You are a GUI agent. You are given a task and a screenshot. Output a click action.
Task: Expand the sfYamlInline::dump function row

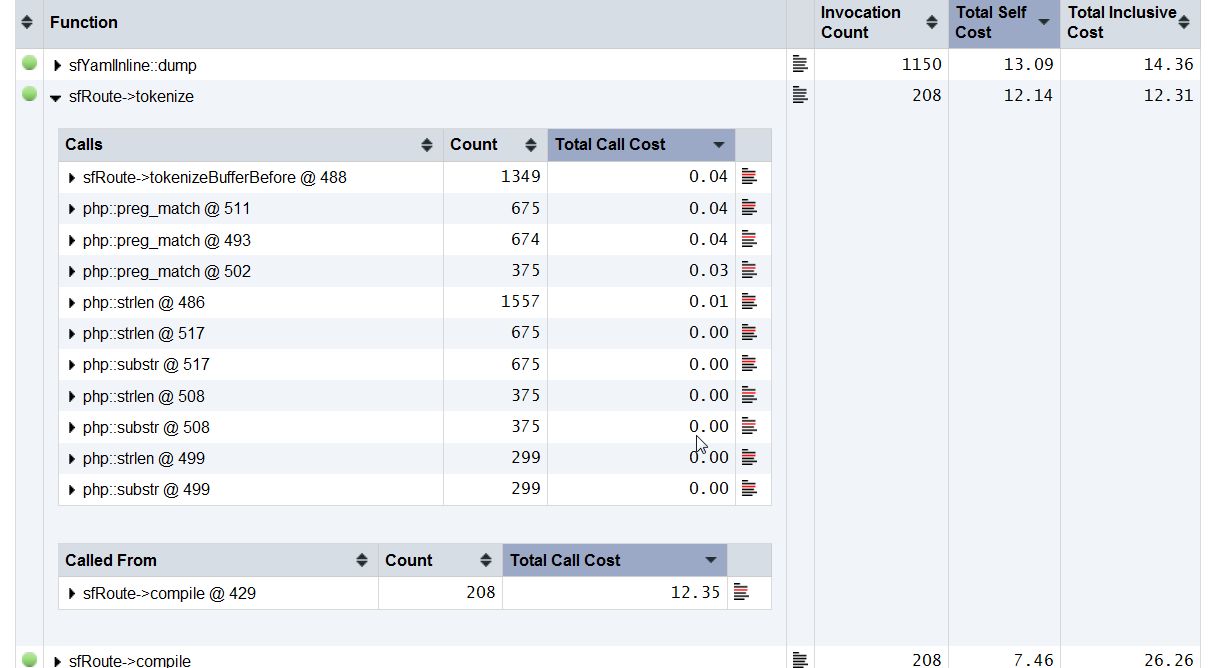click(x=58, y=66)
